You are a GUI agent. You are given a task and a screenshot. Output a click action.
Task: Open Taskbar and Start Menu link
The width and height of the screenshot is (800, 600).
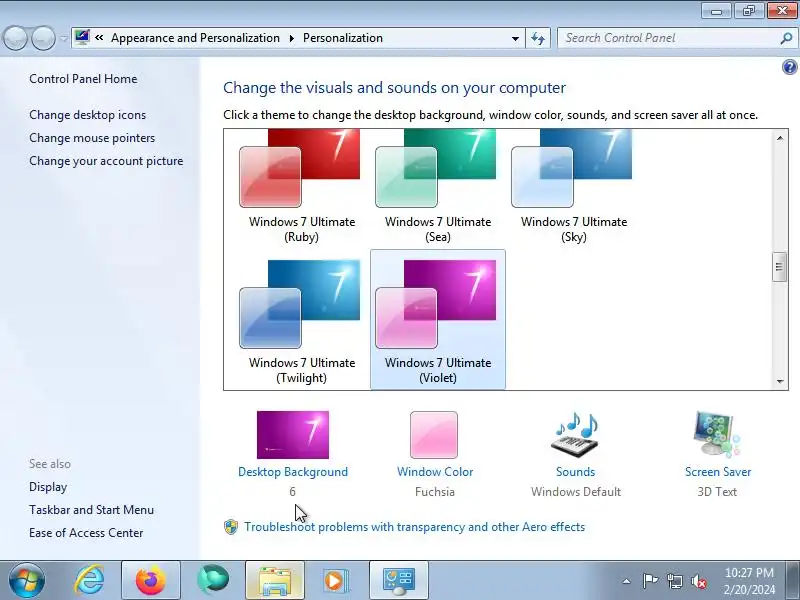click(91, 510)
